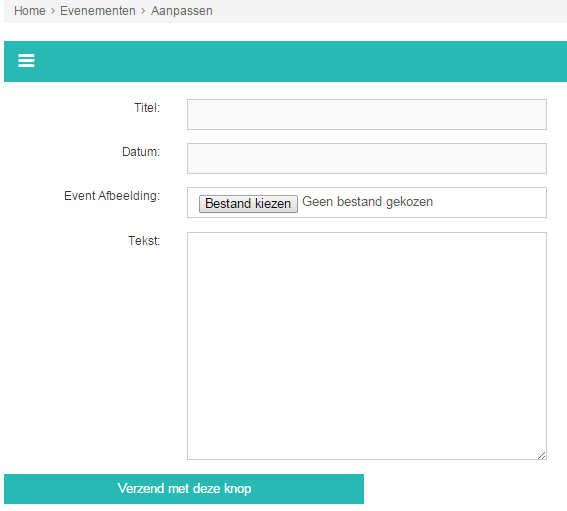This screenshot has height=511, width=567.
Task: Click the Tekst: field label
Action: 144,240
